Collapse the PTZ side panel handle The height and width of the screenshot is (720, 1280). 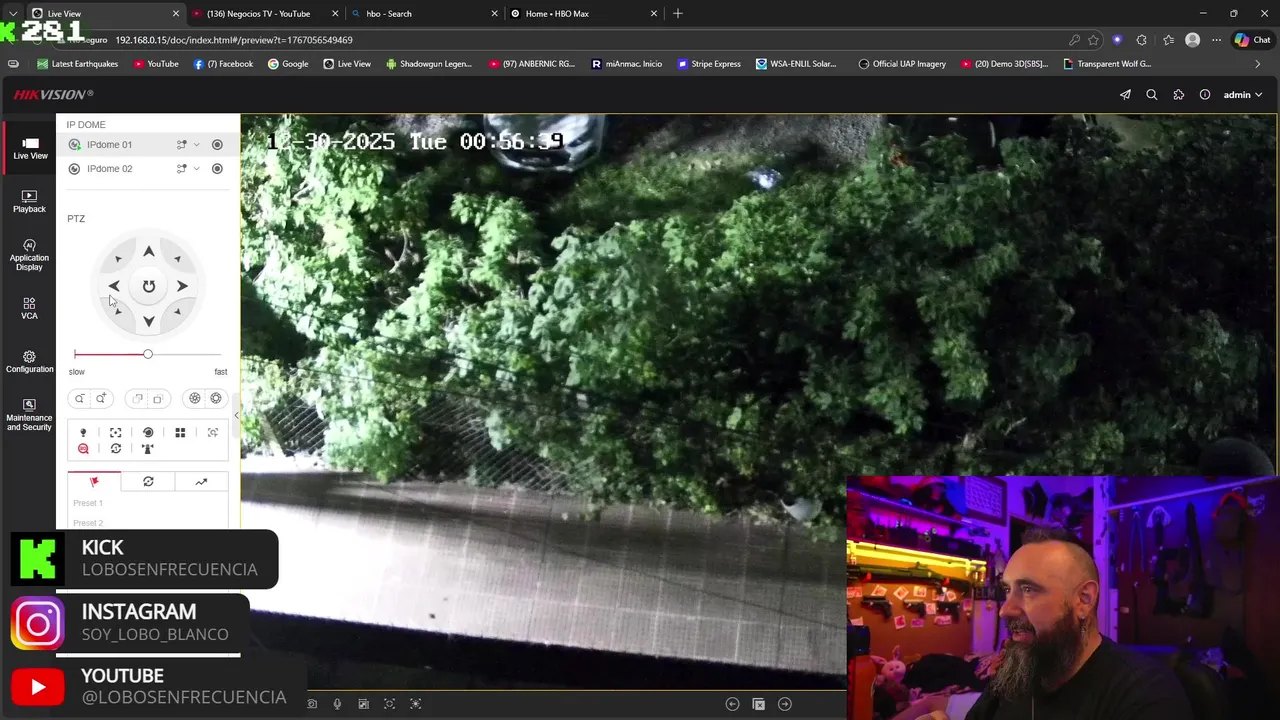point(236,415)
